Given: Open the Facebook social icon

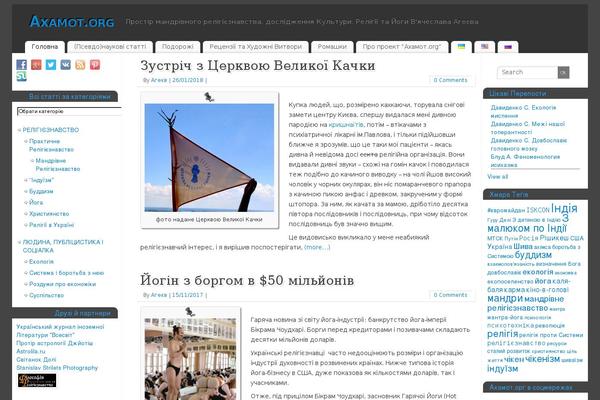Looking at the screenshot, I should [x=21, y=65].
